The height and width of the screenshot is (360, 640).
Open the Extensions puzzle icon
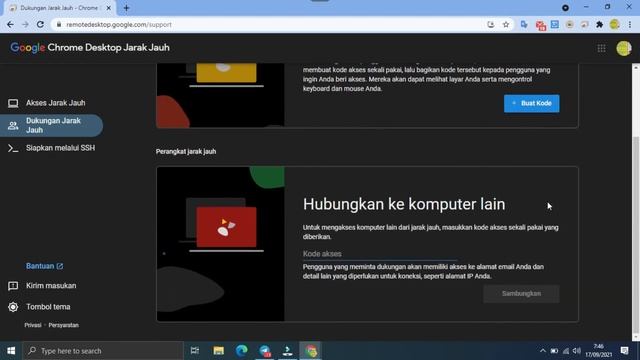point(599,24)
